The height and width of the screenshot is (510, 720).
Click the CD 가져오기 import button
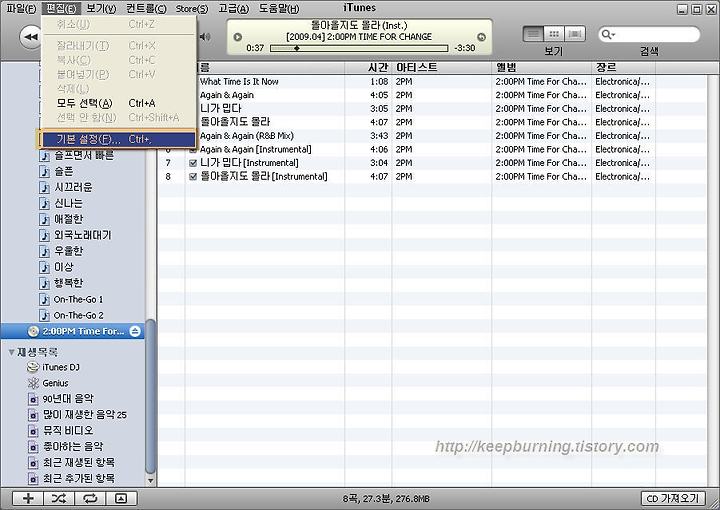pos(672,498)
